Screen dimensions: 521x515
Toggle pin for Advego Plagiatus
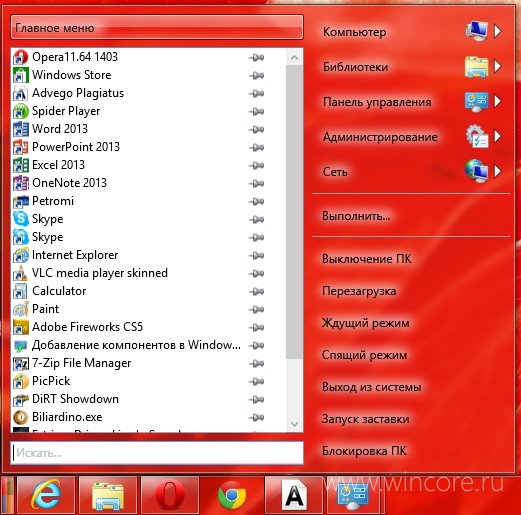pos(256,94)
